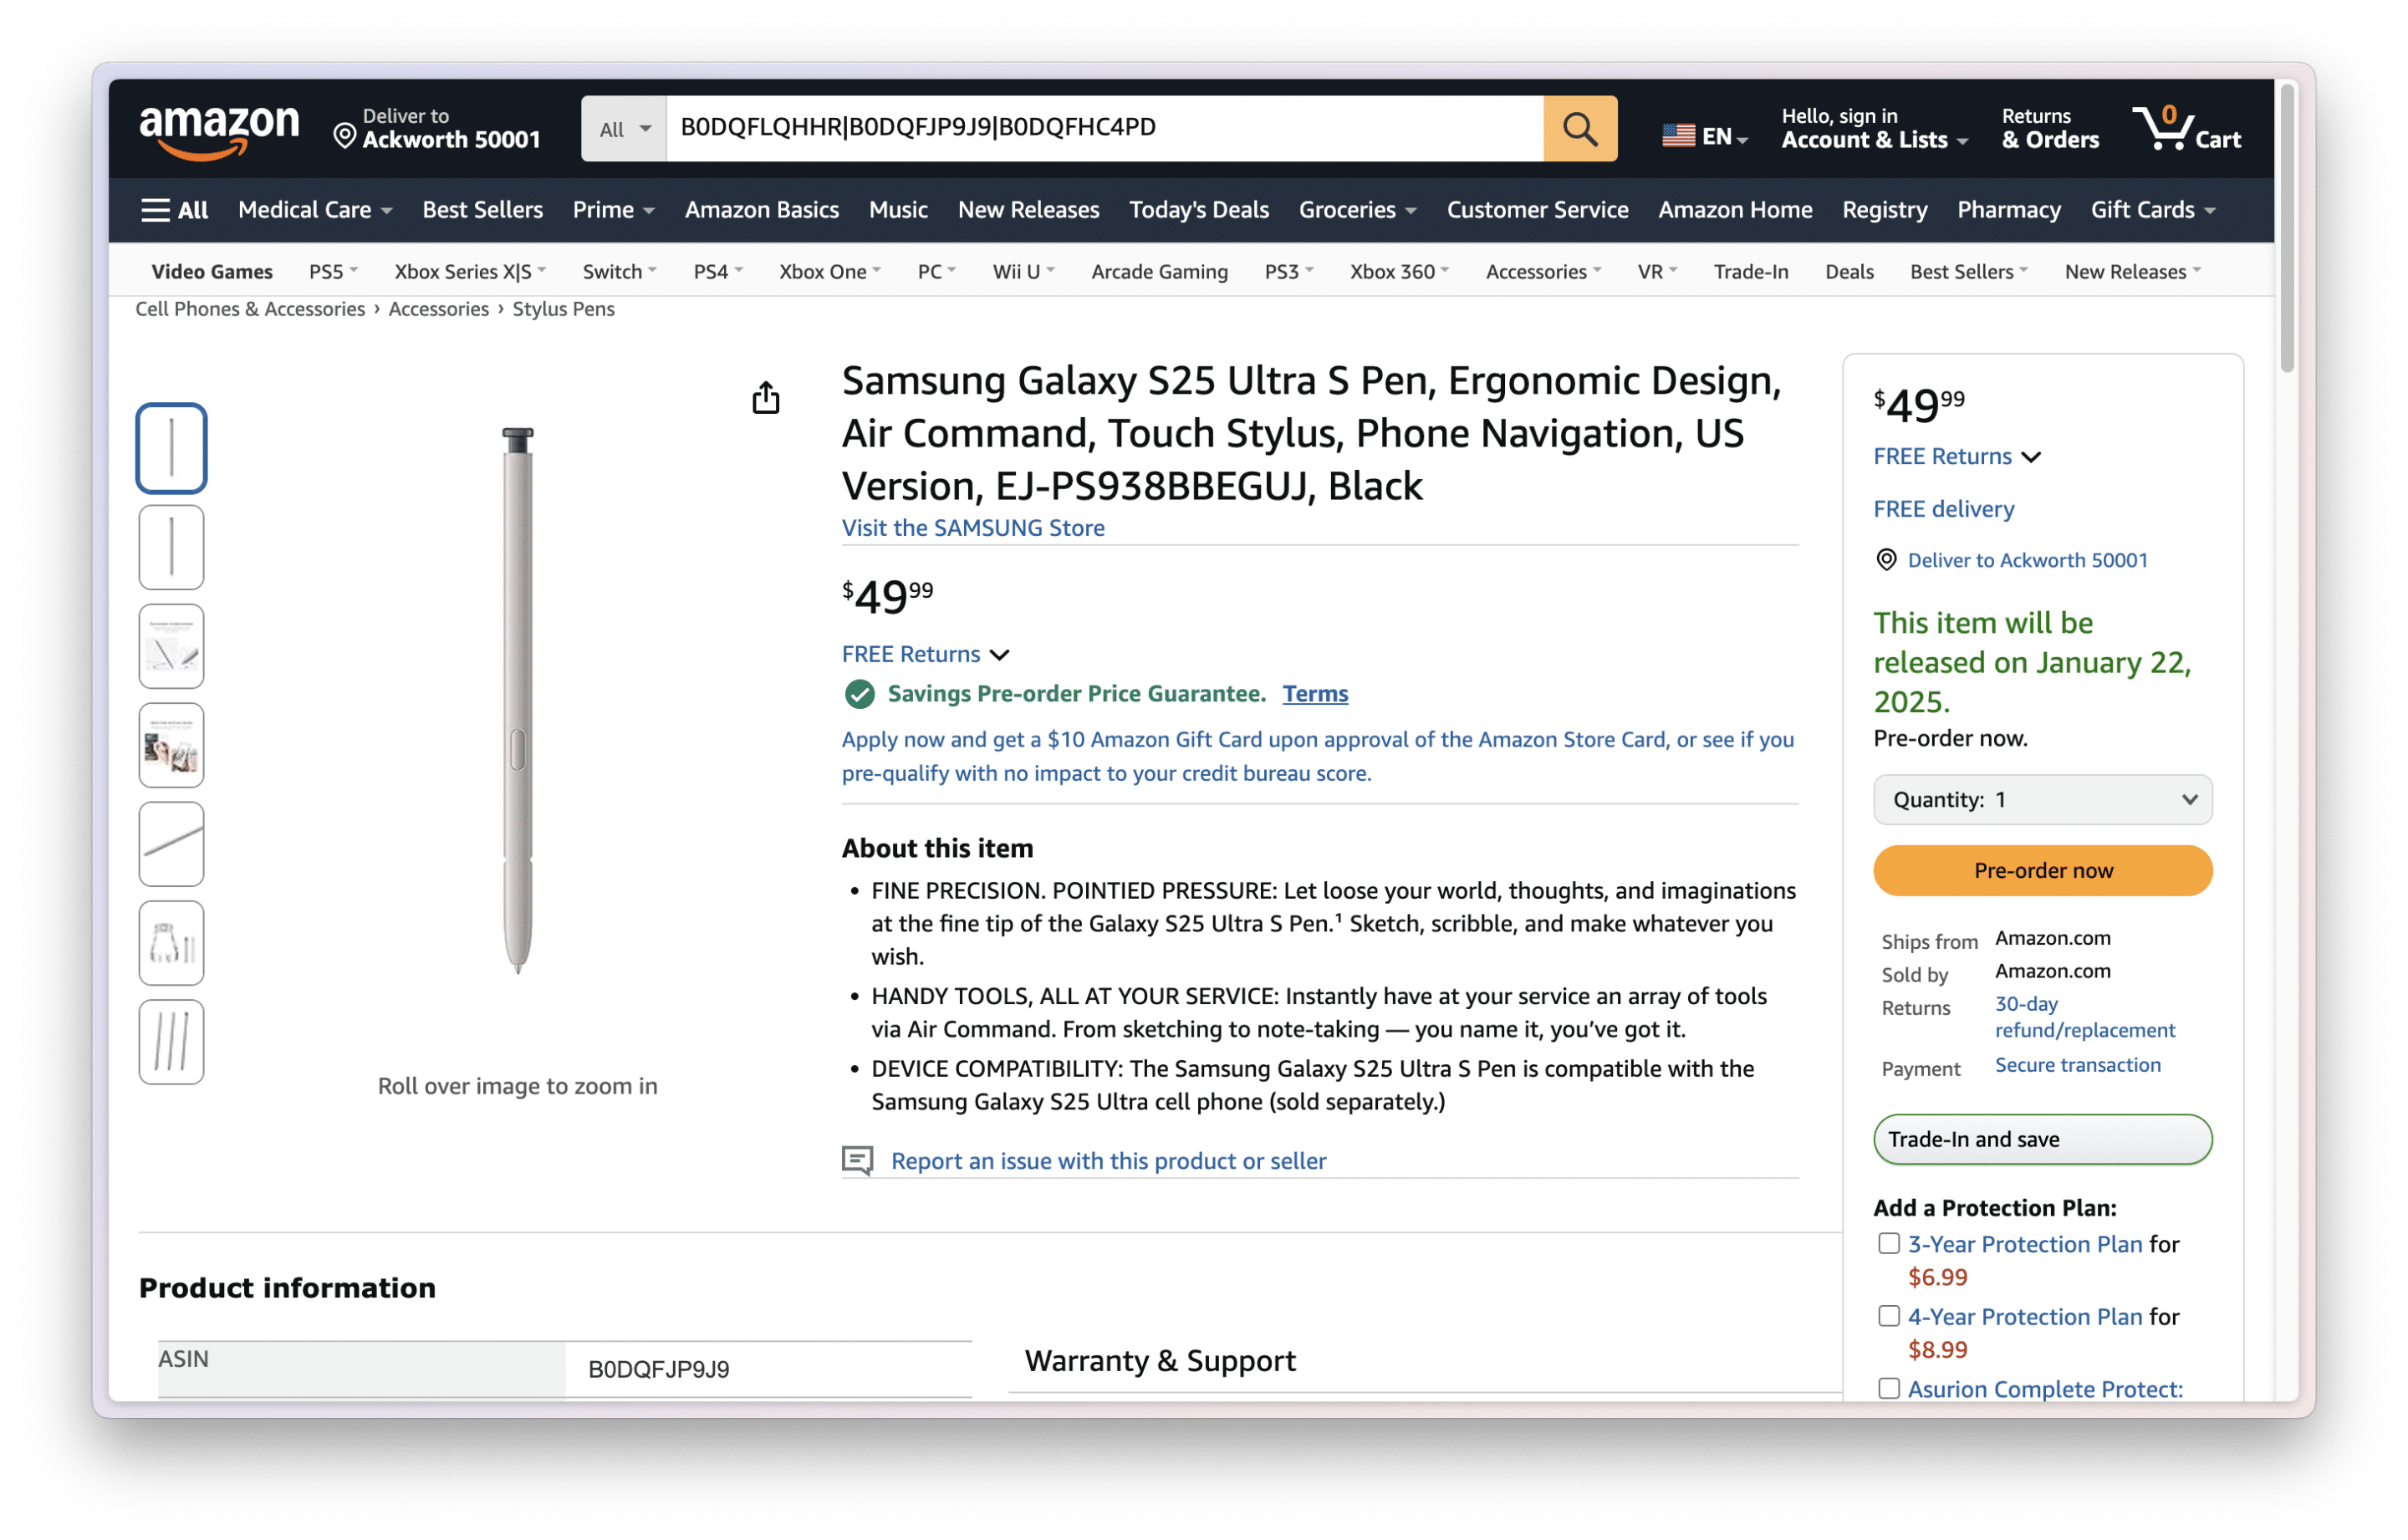Open the Quantity dropdown

[2042, 799]
